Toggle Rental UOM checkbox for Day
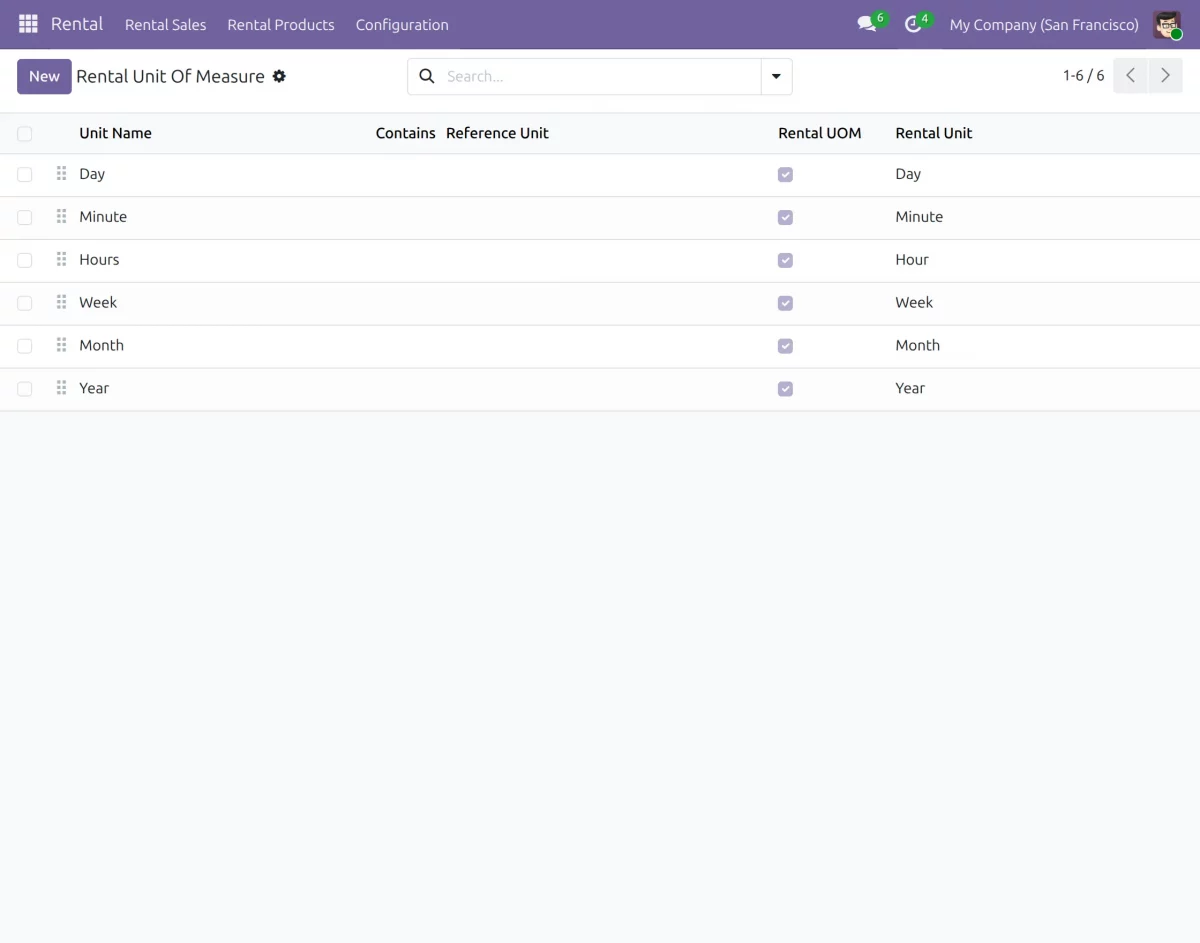 (785, 175)
